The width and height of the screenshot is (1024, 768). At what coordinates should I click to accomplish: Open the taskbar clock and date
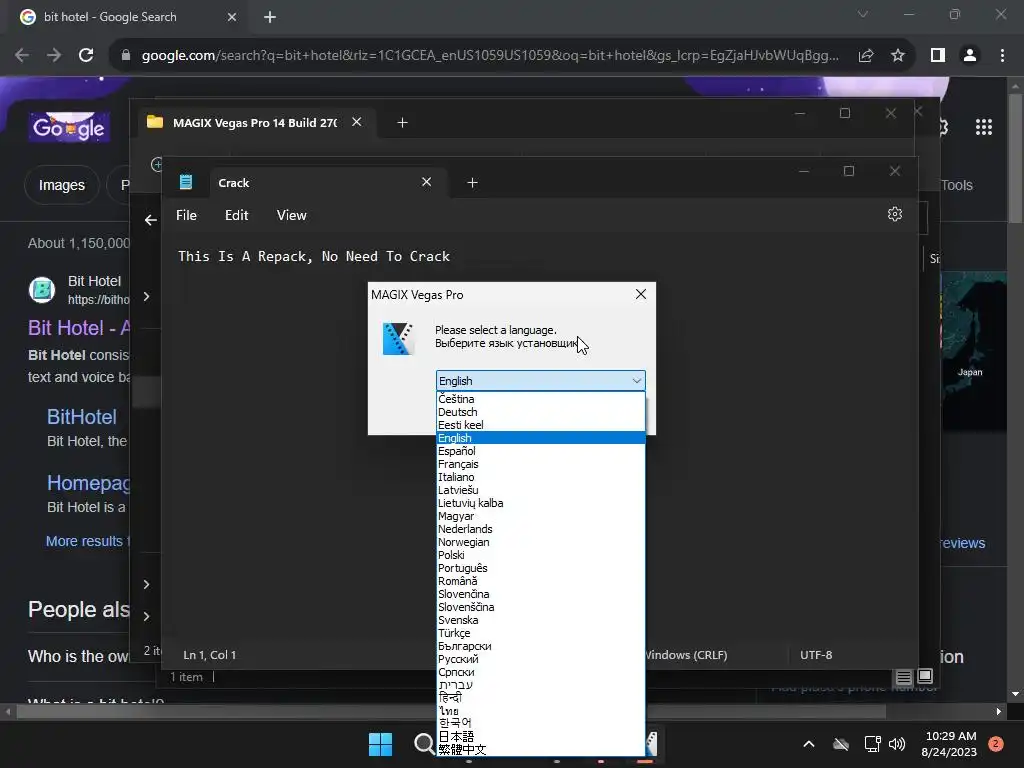[949, 744]
